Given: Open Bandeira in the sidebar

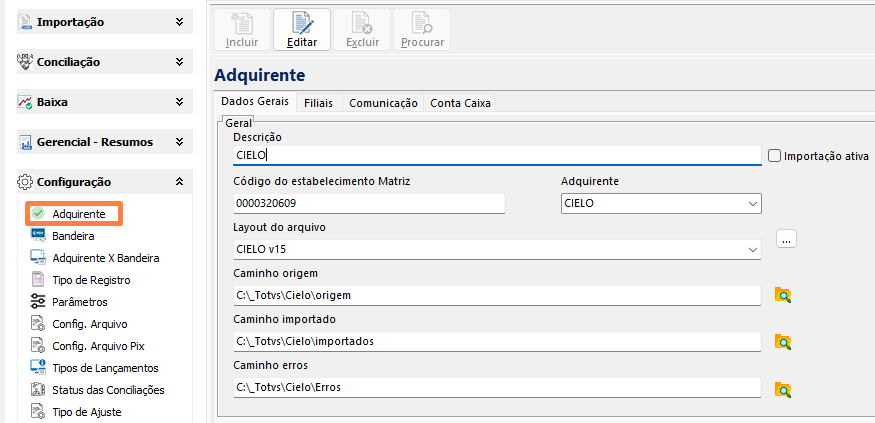Looking at the screenshot, I should click(73, 236).
